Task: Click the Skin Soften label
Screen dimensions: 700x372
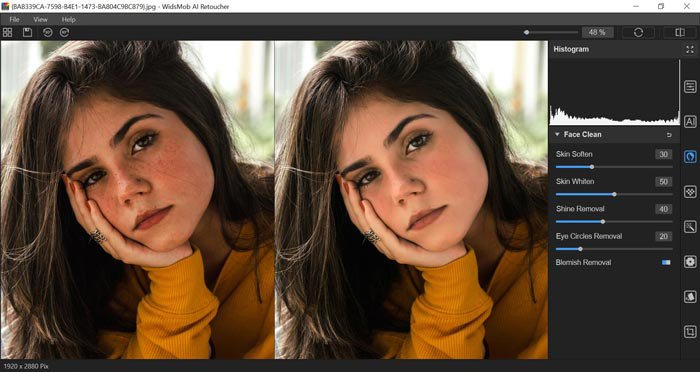Action: [x=574, y=154]
